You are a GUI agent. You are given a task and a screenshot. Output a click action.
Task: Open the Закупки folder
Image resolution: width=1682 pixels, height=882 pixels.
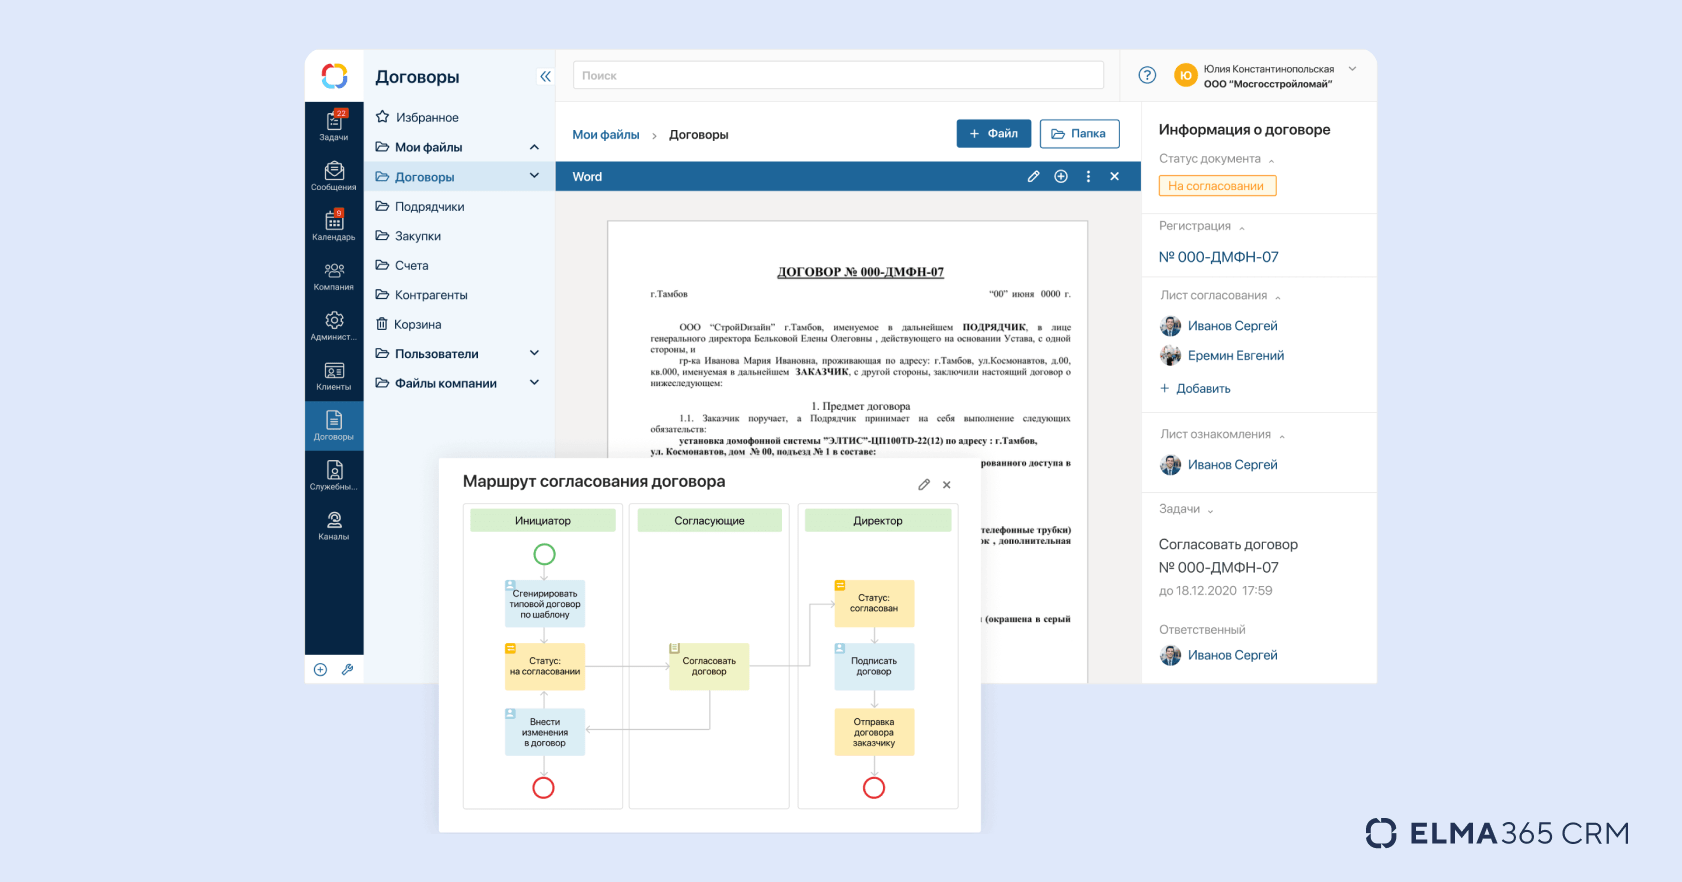coord(408,236)
